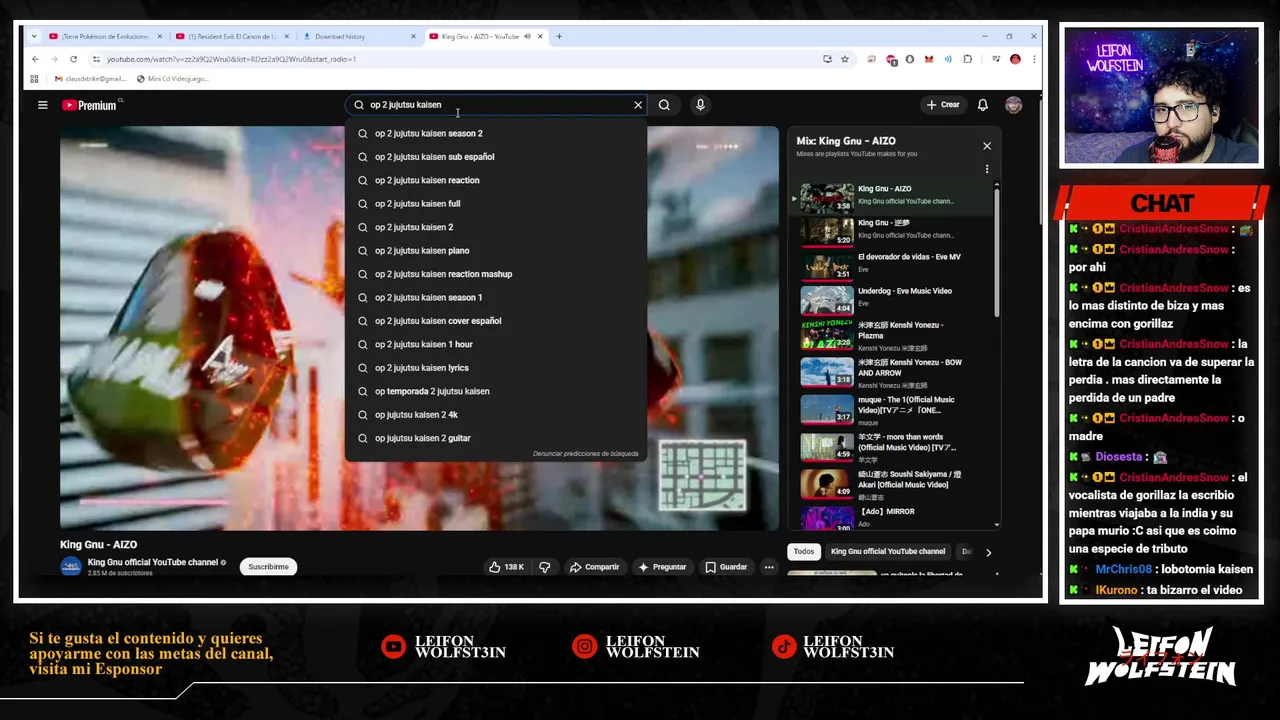Viewport: 1280px width, 720px height.
Task: Open more actions ellipsis beside Guardar
Action: click(x=769, y=567)
